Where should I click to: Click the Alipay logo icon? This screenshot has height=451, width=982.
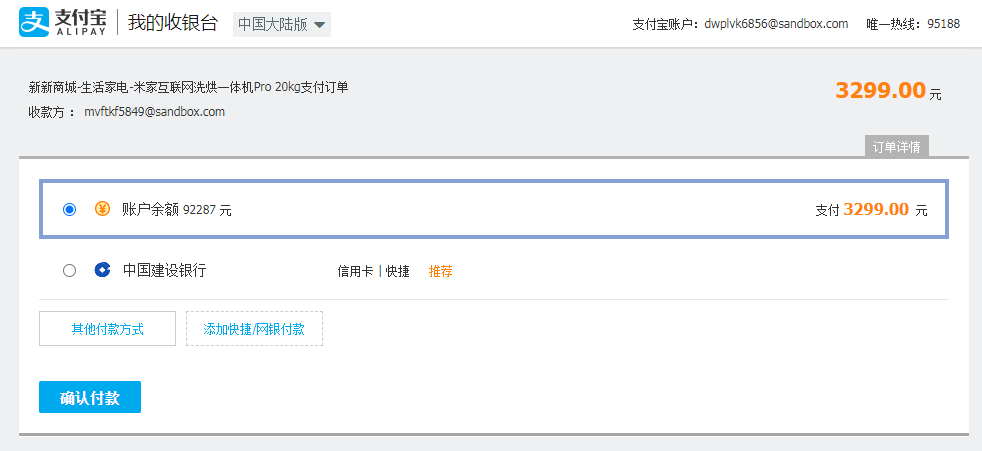pos(34,23)
